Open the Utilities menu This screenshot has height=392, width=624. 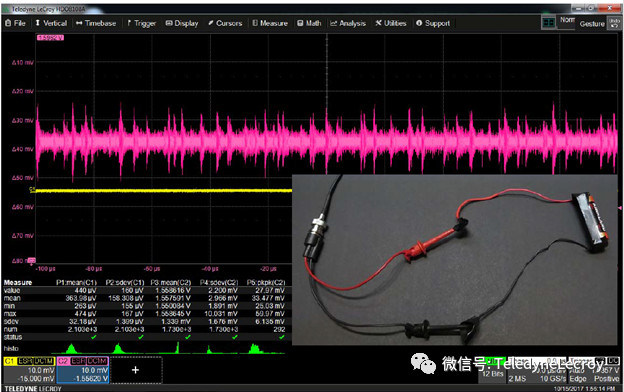391,23
